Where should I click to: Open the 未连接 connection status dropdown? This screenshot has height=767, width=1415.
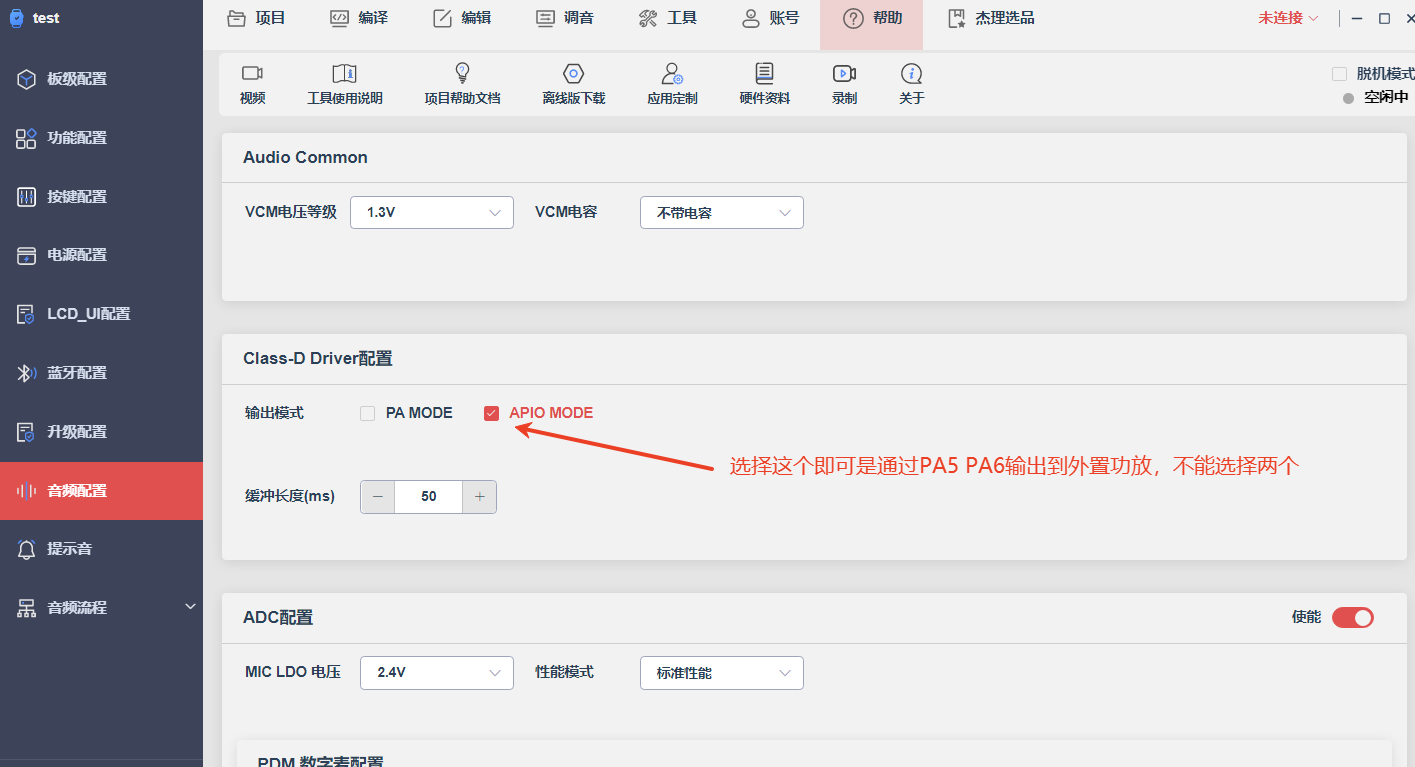click(x=1288, y=18)
